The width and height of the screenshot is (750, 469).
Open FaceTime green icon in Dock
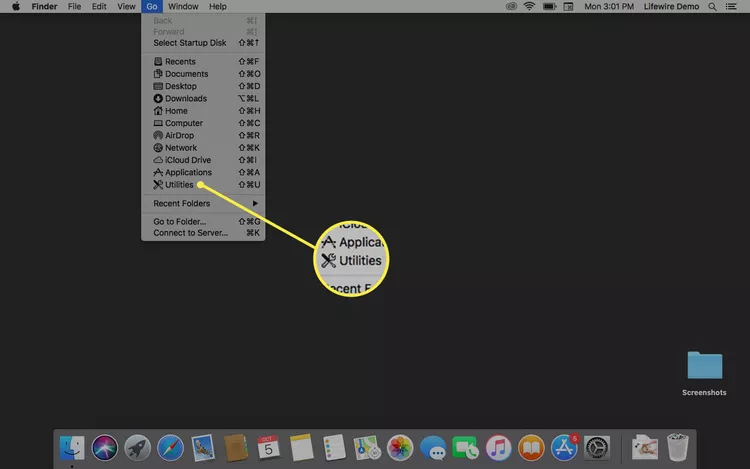coord(465,448)
